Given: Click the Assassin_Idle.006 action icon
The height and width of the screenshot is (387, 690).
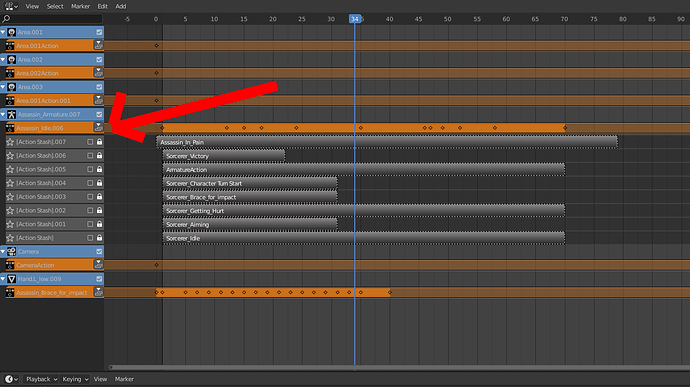Looking at the screenshot, I should point(10,128).
